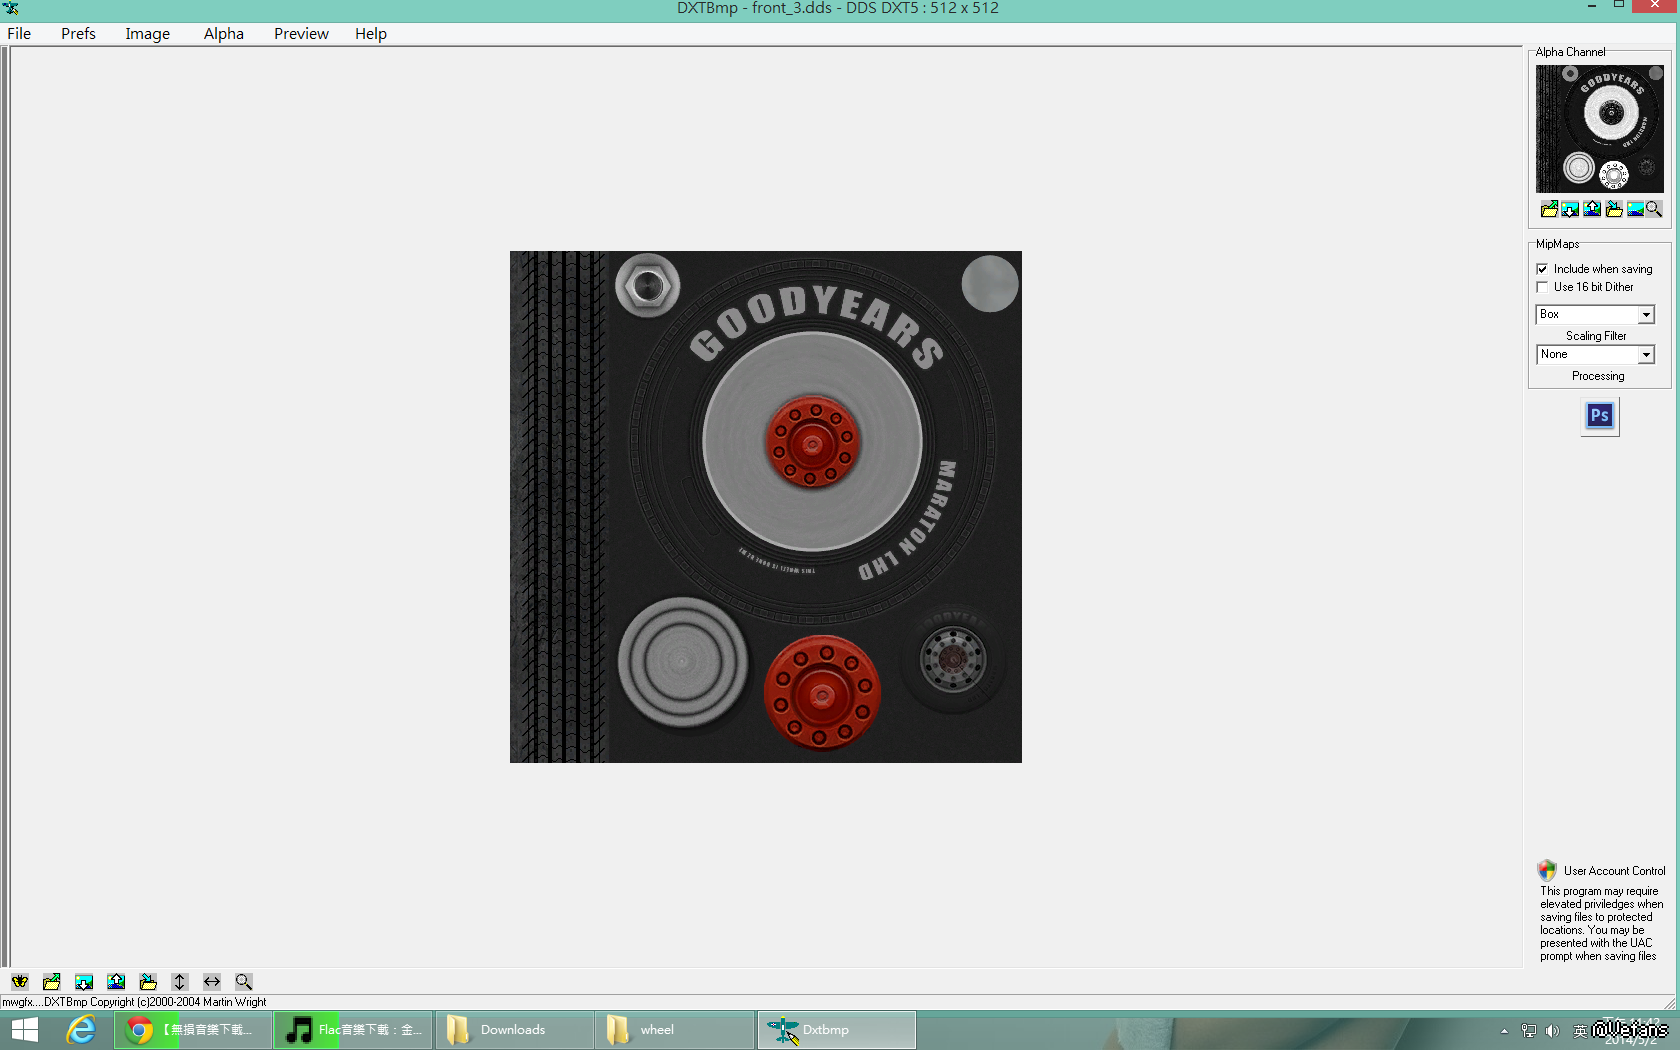Click the GOODYEARS tire texture image
This screenshot has width=1680, height=1050.
pos(766,507)
